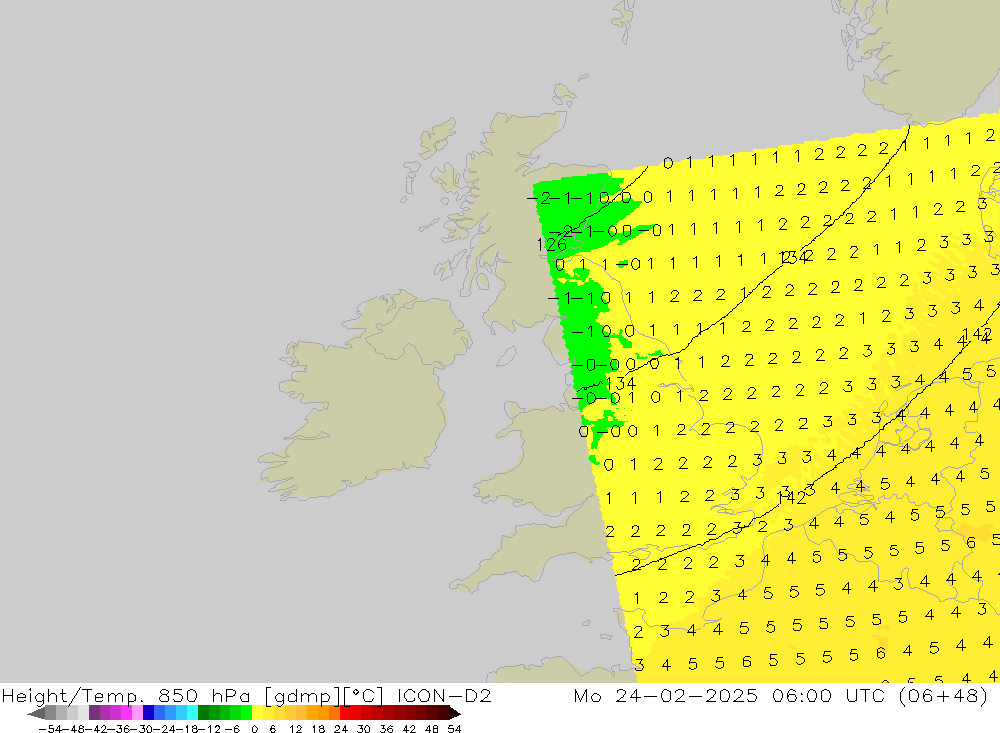The height and width of the screenshot is (733, 1000).
Task: Click the '126' contour height label
Action: pos(552,245)
